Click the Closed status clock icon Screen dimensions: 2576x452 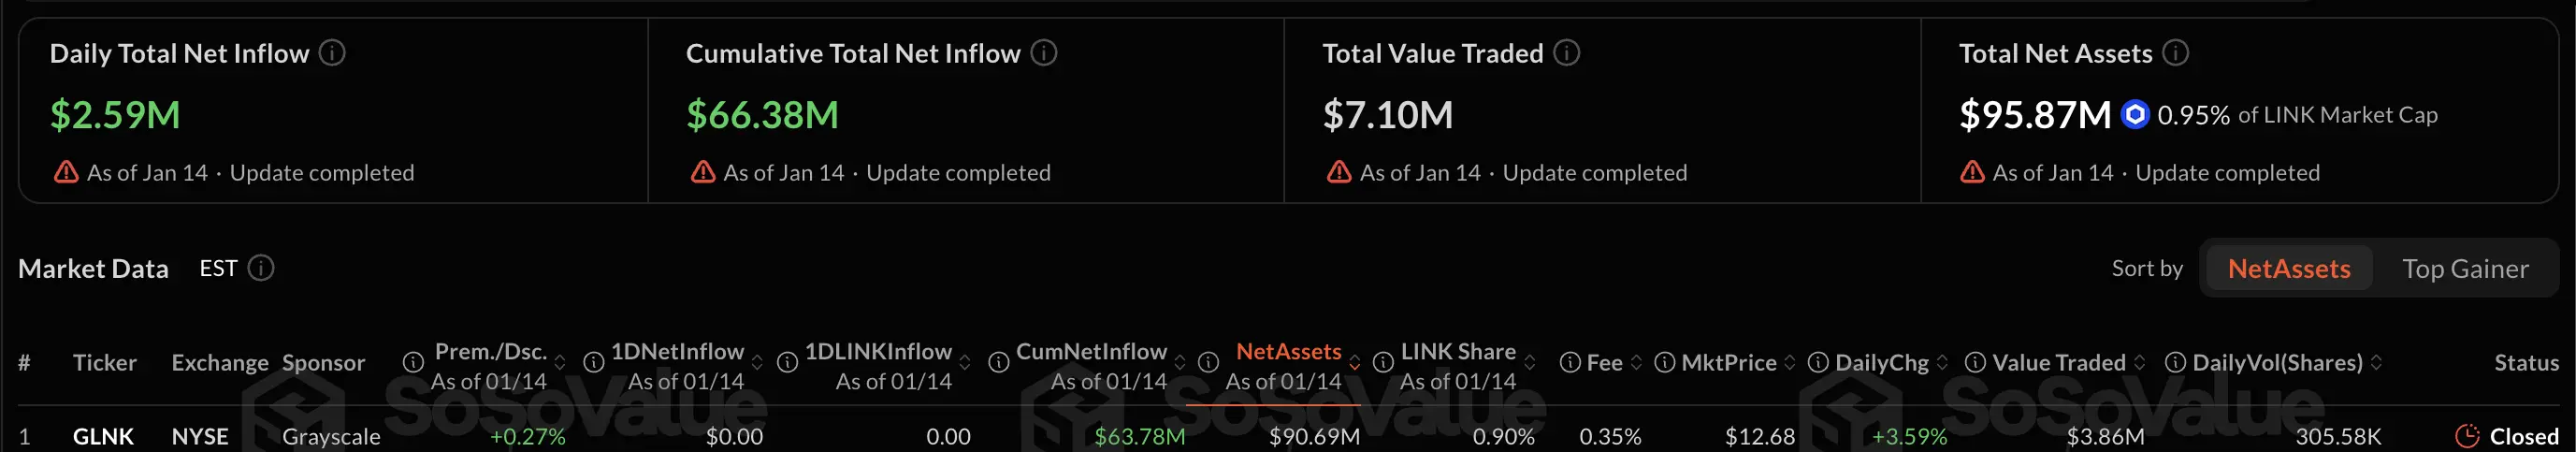pos(2467,436)
